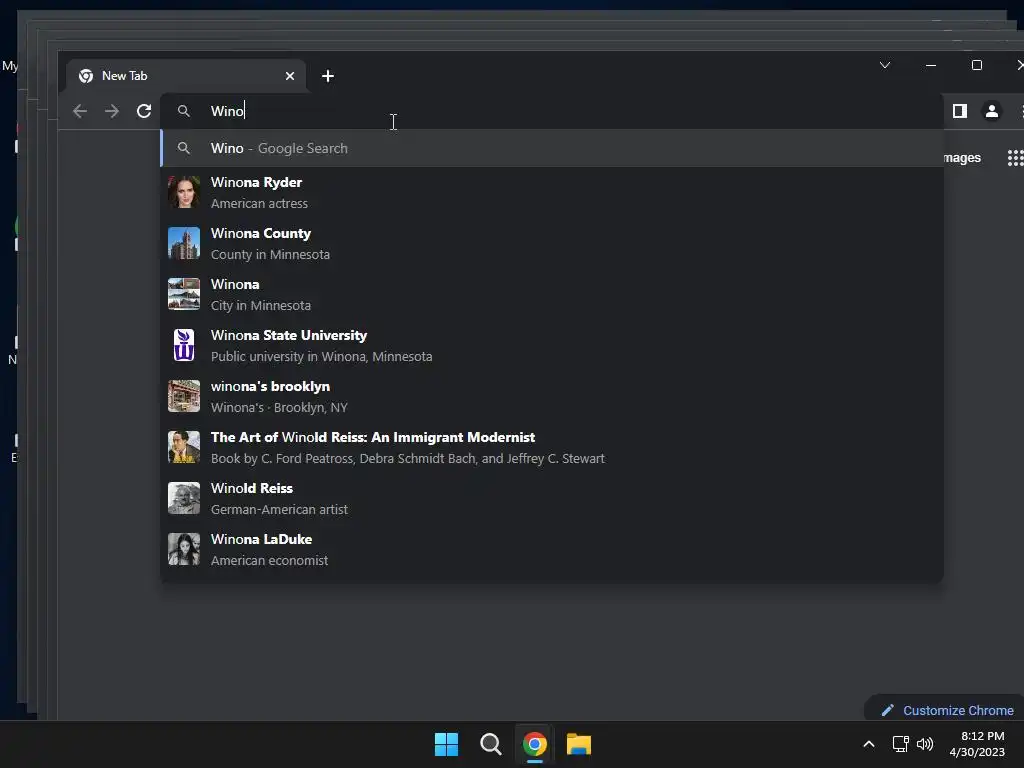This screenshot has width=1024, height=768.
Task: Click "County in Minnesota" description text
Action: (x=270, y=255)
